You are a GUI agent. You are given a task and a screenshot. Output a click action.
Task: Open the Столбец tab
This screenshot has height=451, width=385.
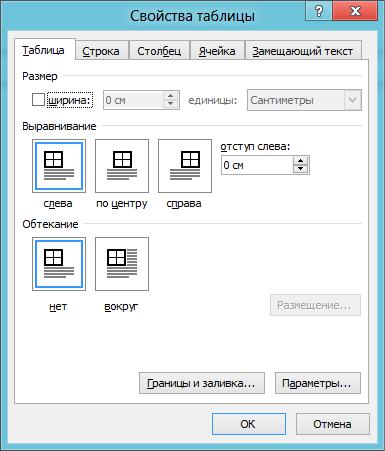click(x=159, y=51)
